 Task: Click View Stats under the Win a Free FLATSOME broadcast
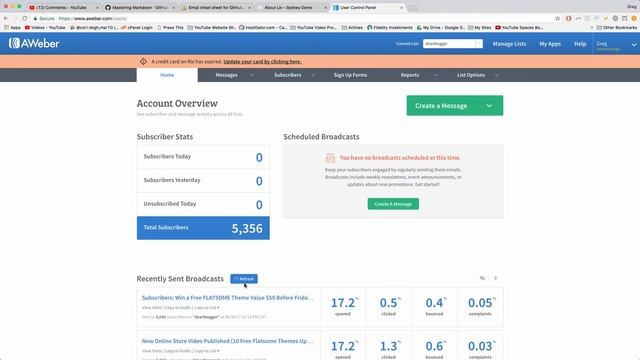151,307
